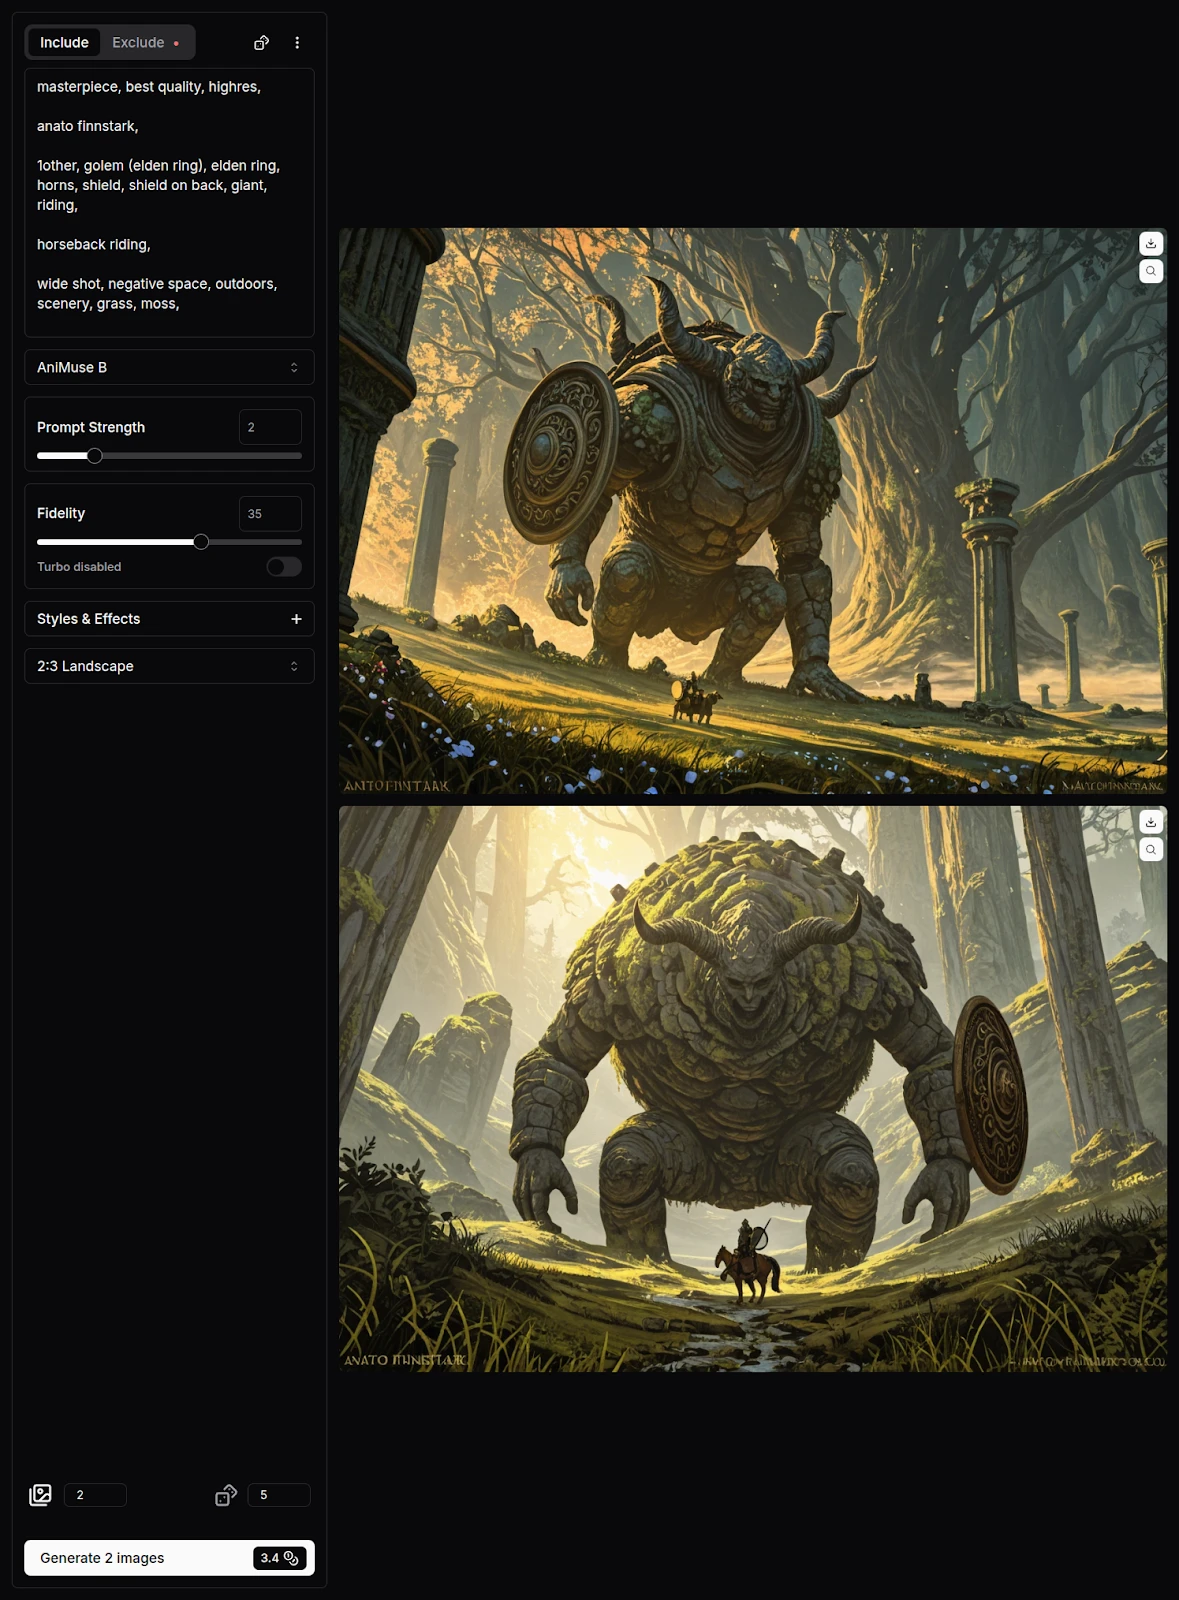Screen dimensions: 1179x1600
Task: Switch to the Exclude tab
Action: [x=140, y=43]
